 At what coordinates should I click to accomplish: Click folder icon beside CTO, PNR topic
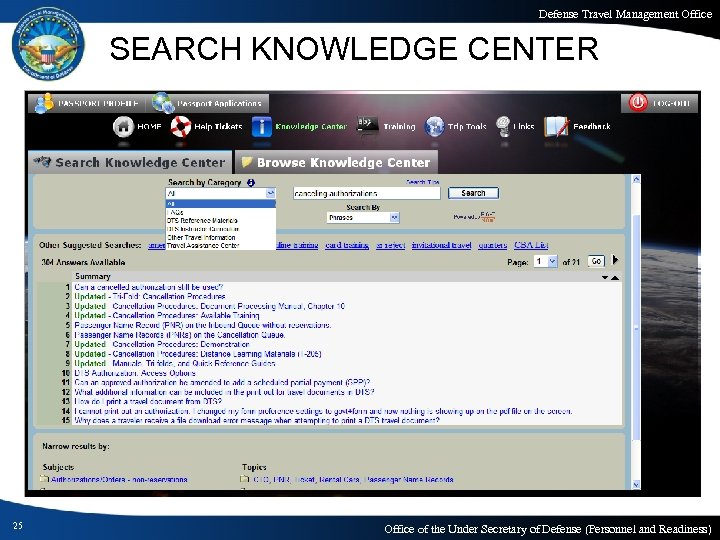(x=244, y=479)
